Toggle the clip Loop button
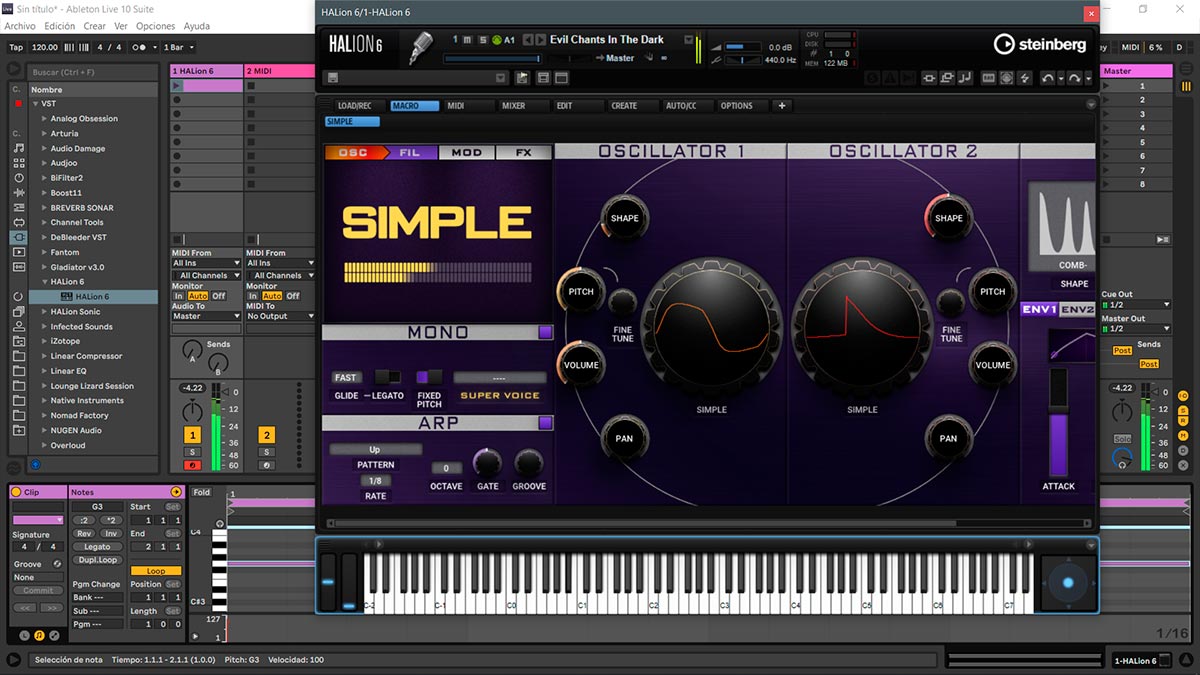This screenshot has width=1200, height=675. point(155,571)
